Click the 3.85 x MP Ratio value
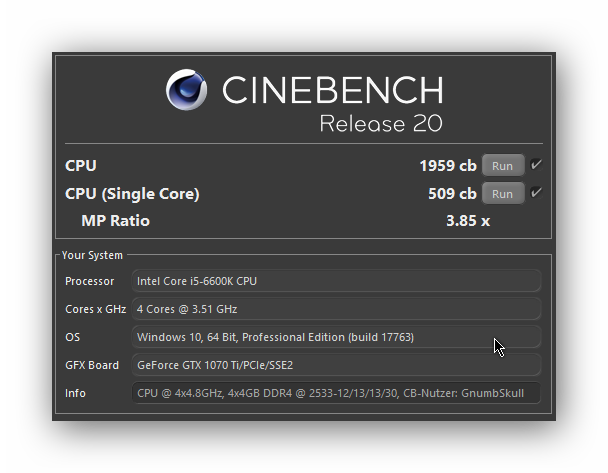 468,221
